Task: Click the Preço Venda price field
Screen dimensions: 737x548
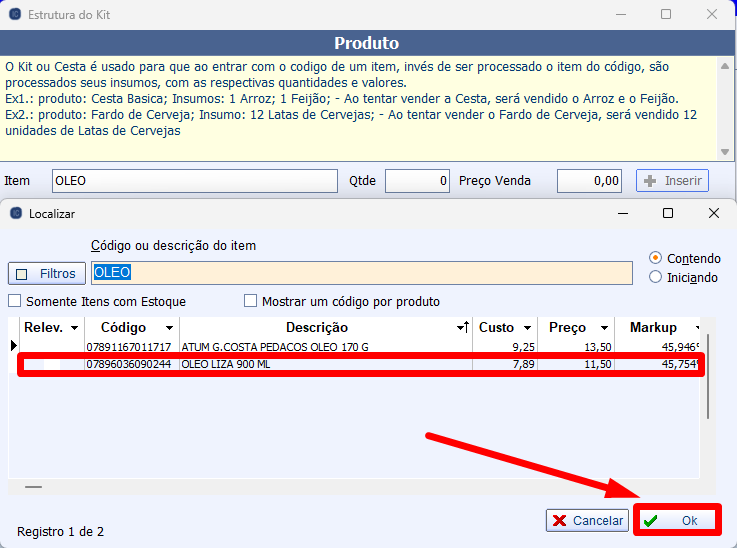Action: pos(589,181)
